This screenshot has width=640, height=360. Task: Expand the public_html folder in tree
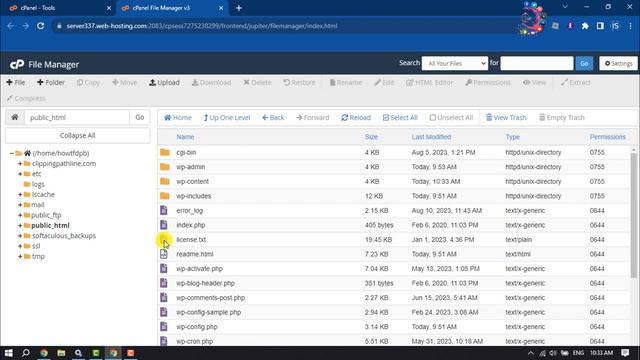point(20,225)
